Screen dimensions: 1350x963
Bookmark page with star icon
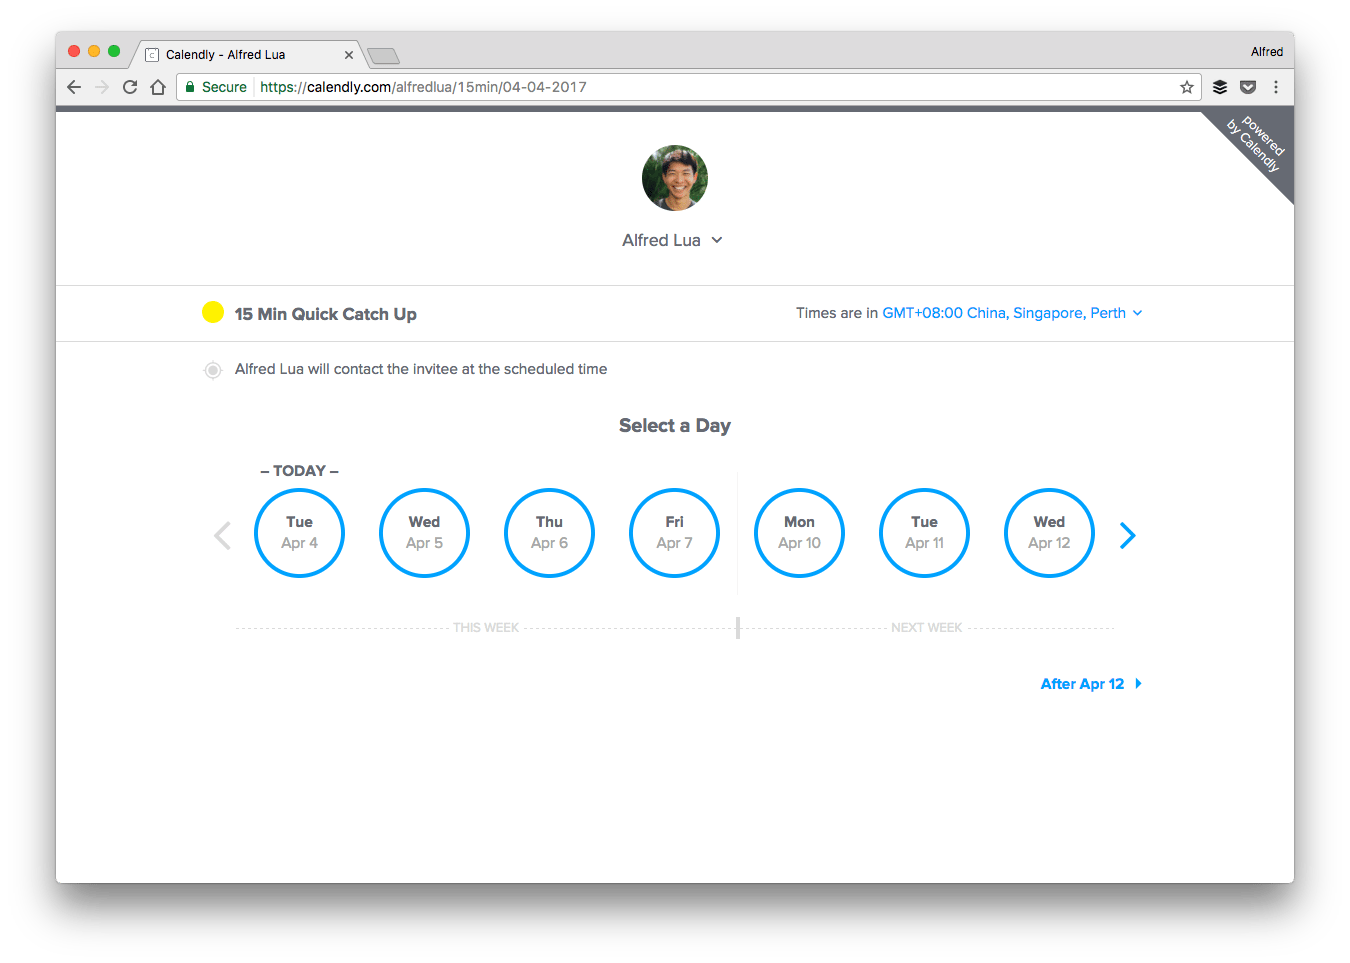coord(1187,87)
